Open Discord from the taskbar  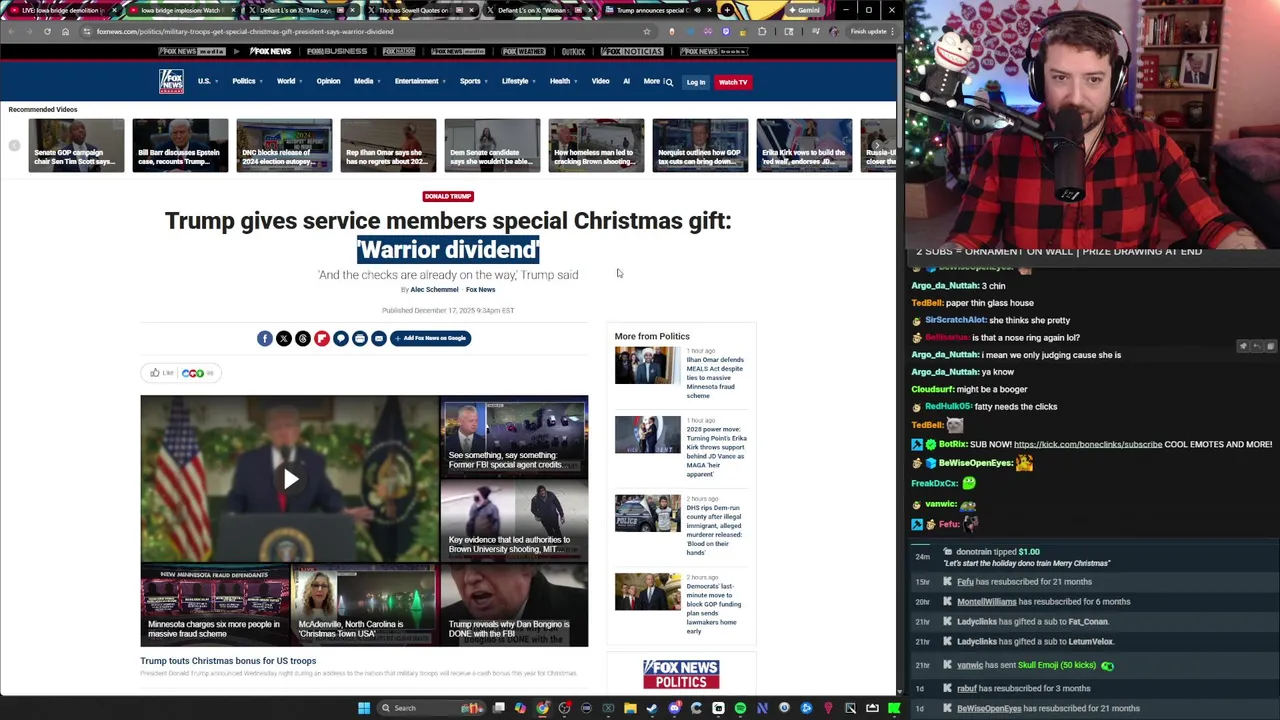[x=675, y=708]
